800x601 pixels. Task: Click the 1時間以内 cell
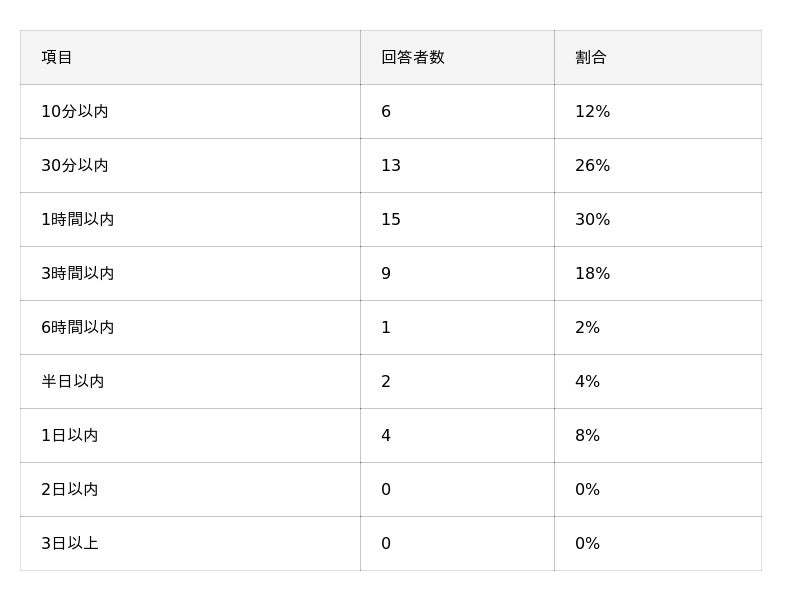pyautogui.click(x=78, y=220)
